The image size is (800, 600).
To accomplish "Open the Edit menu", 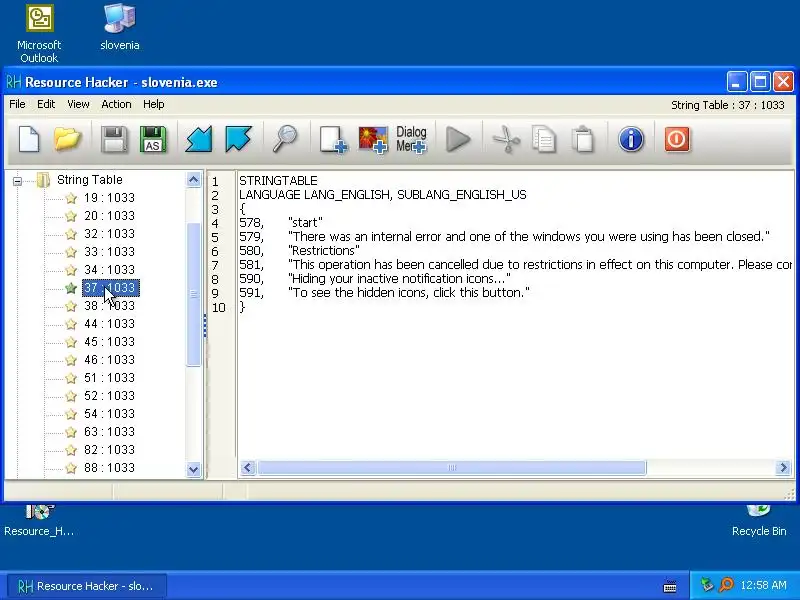I will click(46, 104).
